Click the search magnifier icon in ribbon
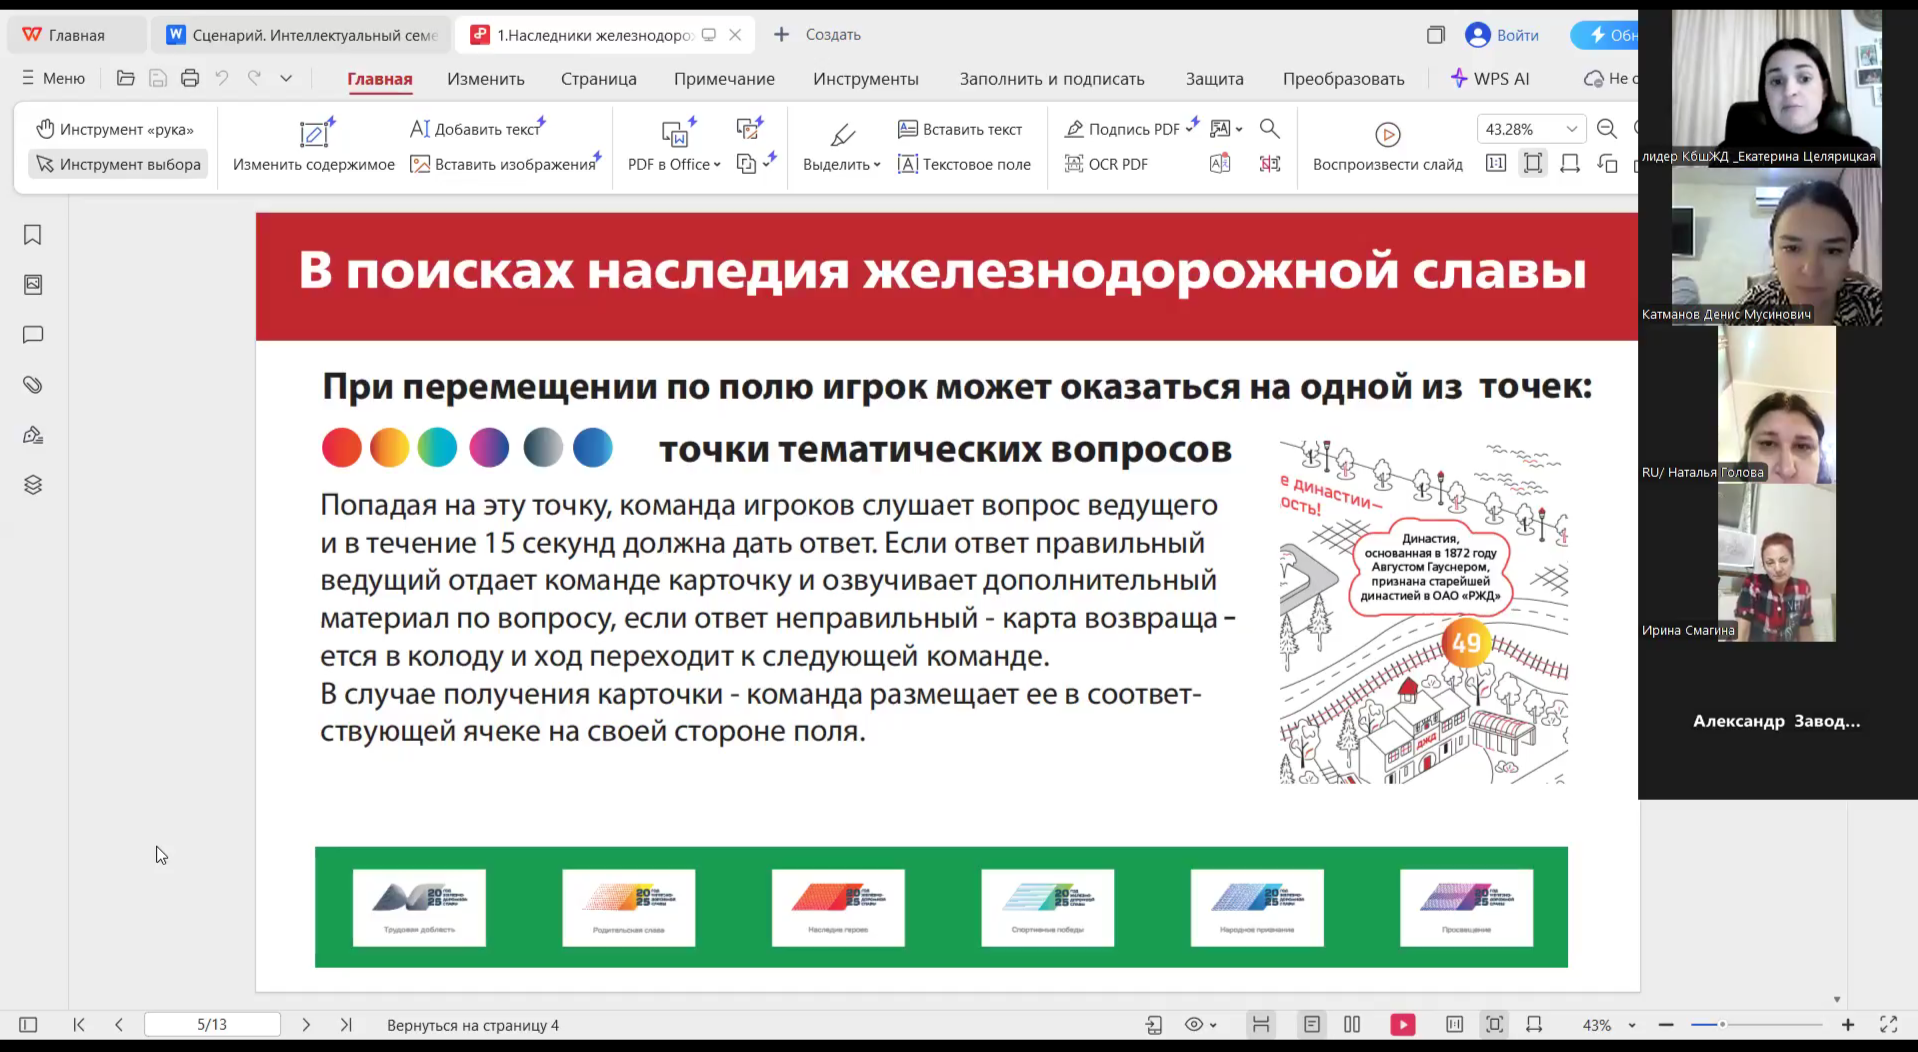The height and width of the screenshot is (1052, 1918). coord(1269,129)
